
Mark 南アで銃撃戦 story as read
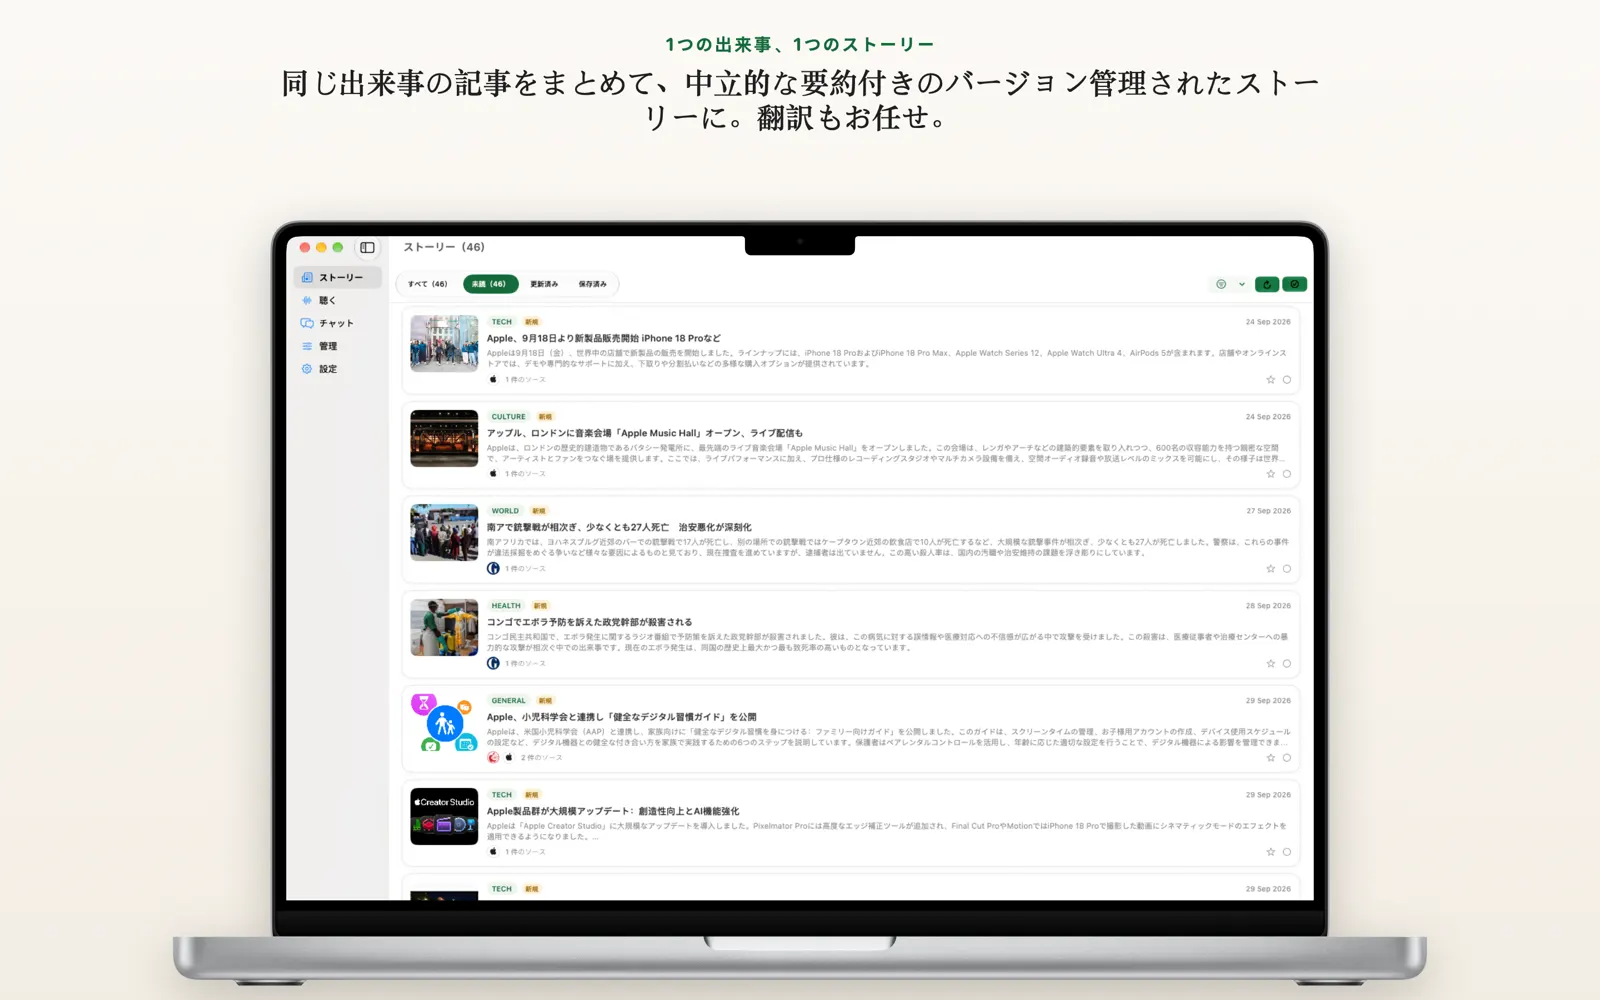coord(1287,568)
